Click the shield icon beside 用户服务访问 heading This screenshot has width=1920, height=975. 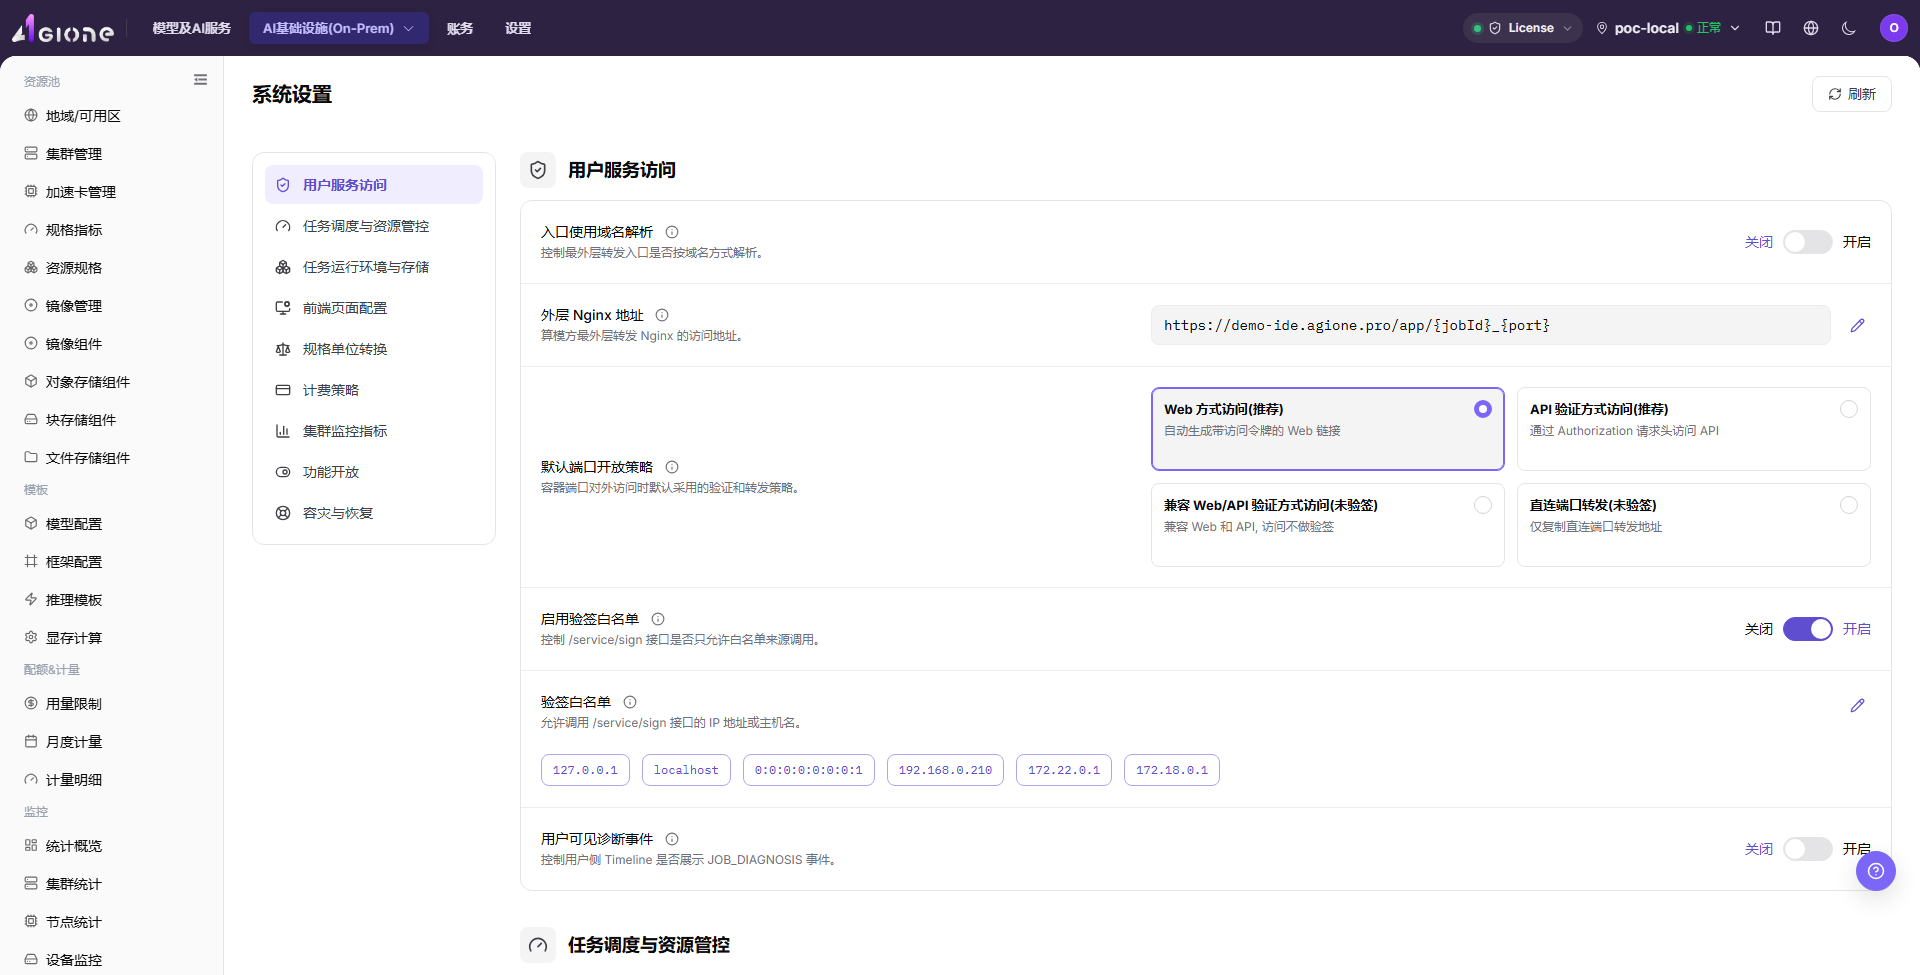point(538,170)
